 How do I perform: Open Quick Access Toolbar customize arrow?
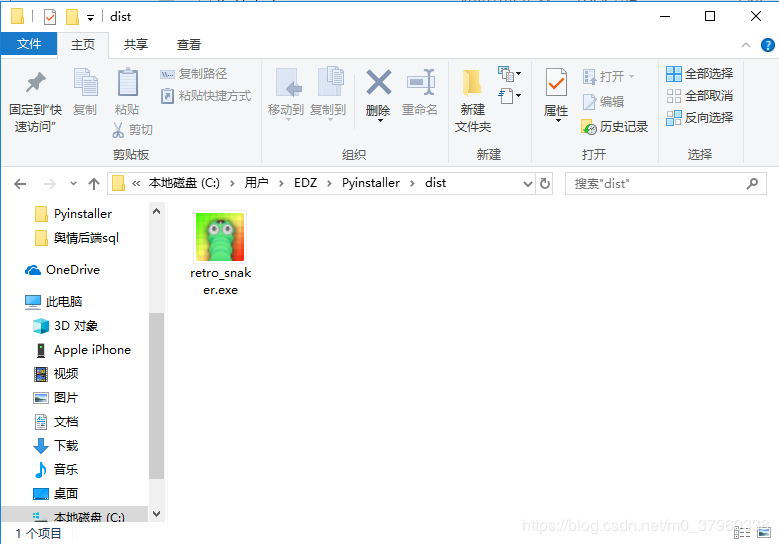[90, 18]
